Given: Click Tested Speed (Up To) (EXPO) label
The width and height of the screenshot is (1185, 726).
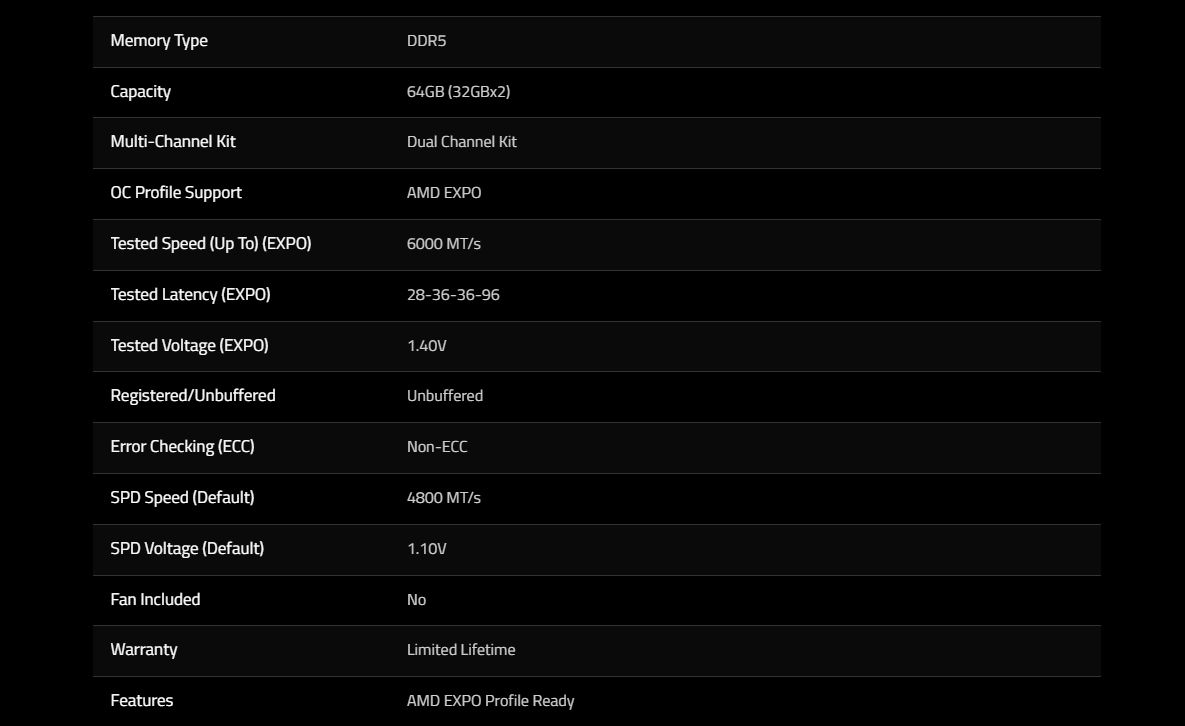Looking at the screenshot, I should (x=211, y=243).
